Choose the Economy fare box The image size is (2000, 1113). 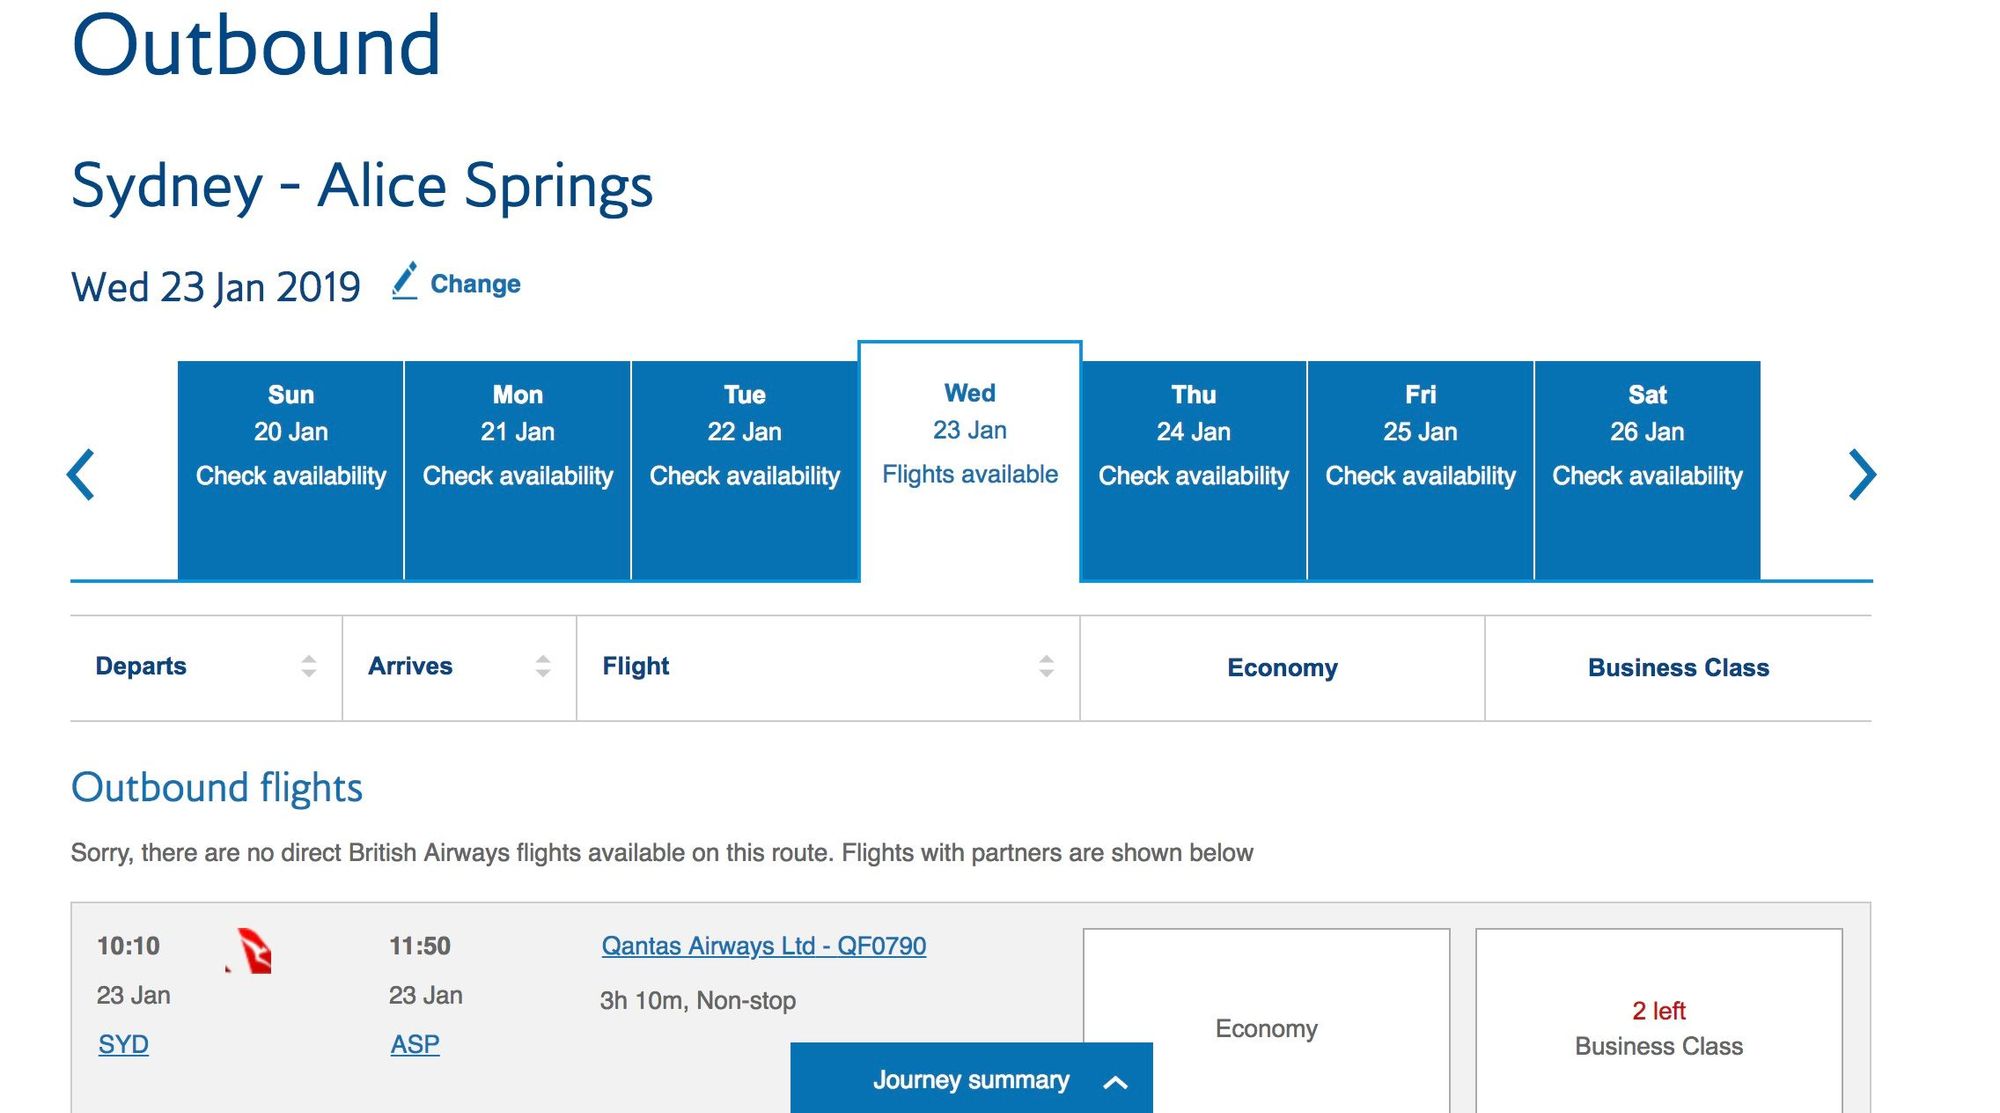[x=1266, y=1021]
